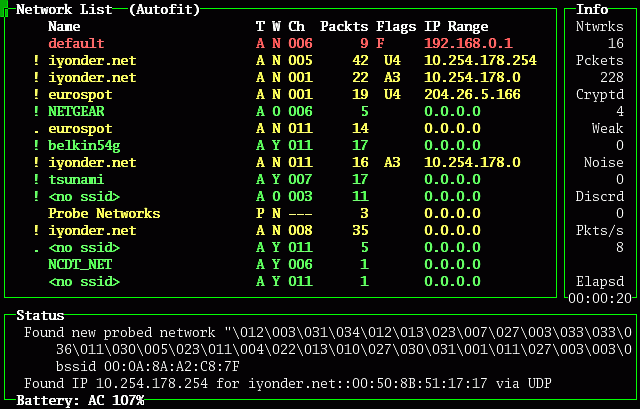Image resolution: width=640 pixels, height=409 pixels.
Task: Select the 'Probe Networks' group row
Action: pos(104,213)
